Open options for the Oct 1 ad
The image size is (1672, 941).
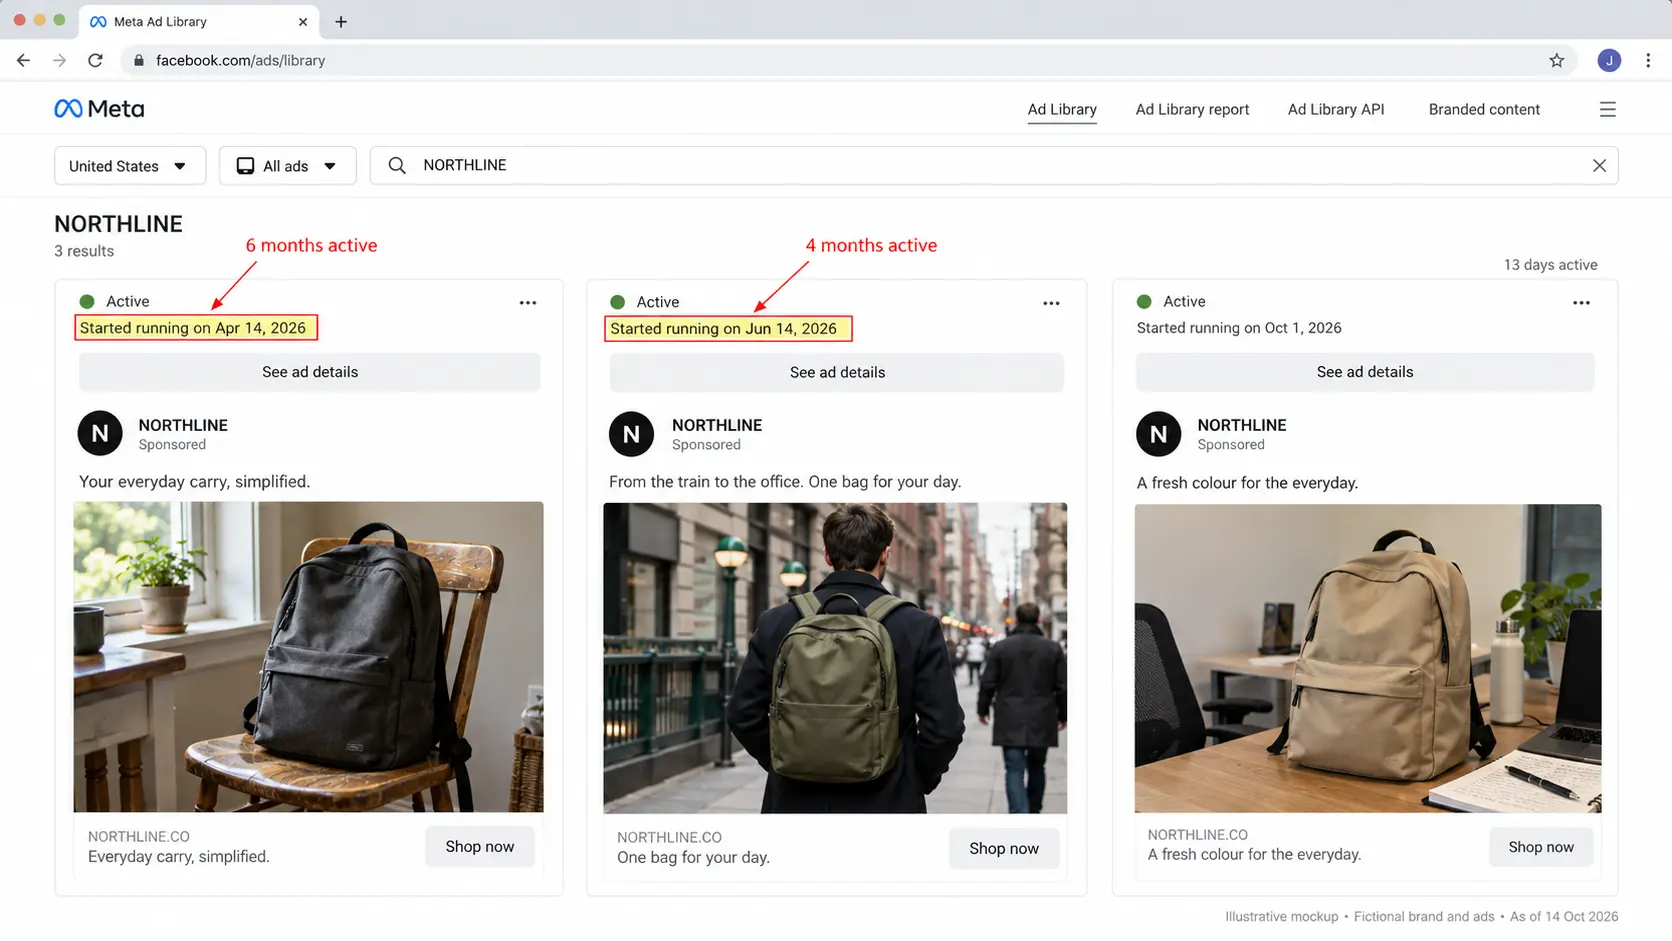(1581, 303)
